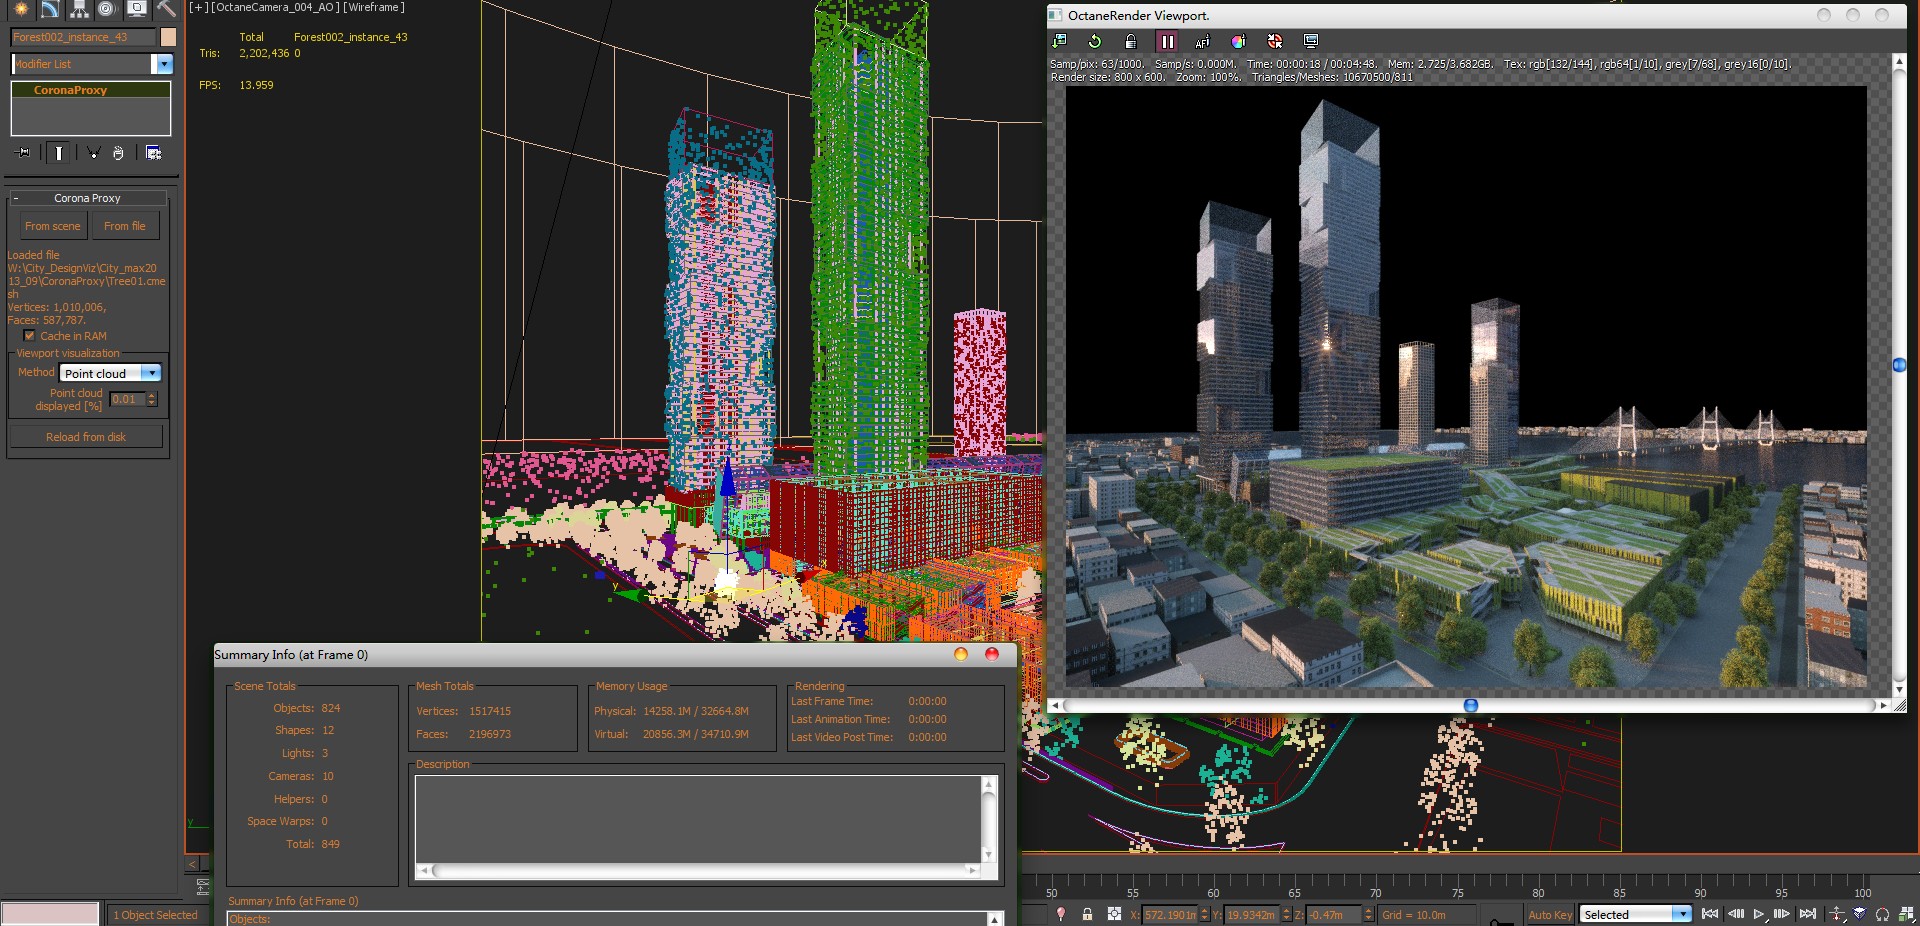Click the Forest002_instance_43 object name field
This screenshot has width=1920, height=926.
(83, 37)
